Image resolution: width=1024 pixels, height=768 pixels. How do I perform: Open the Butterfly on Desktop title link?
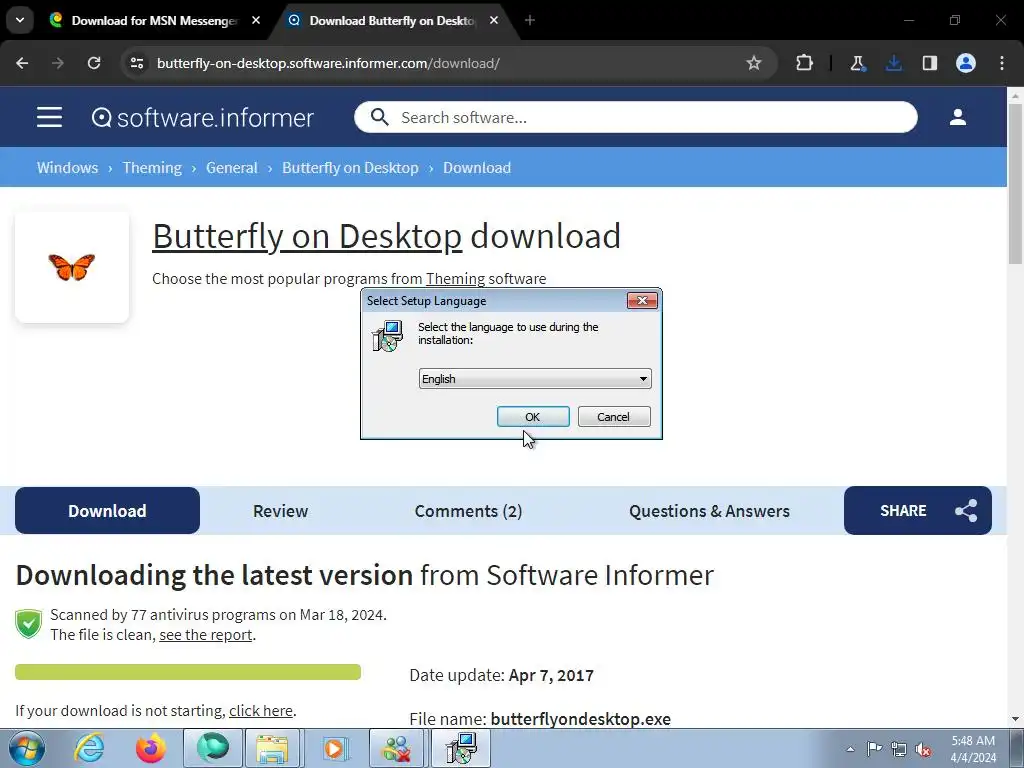307,236
